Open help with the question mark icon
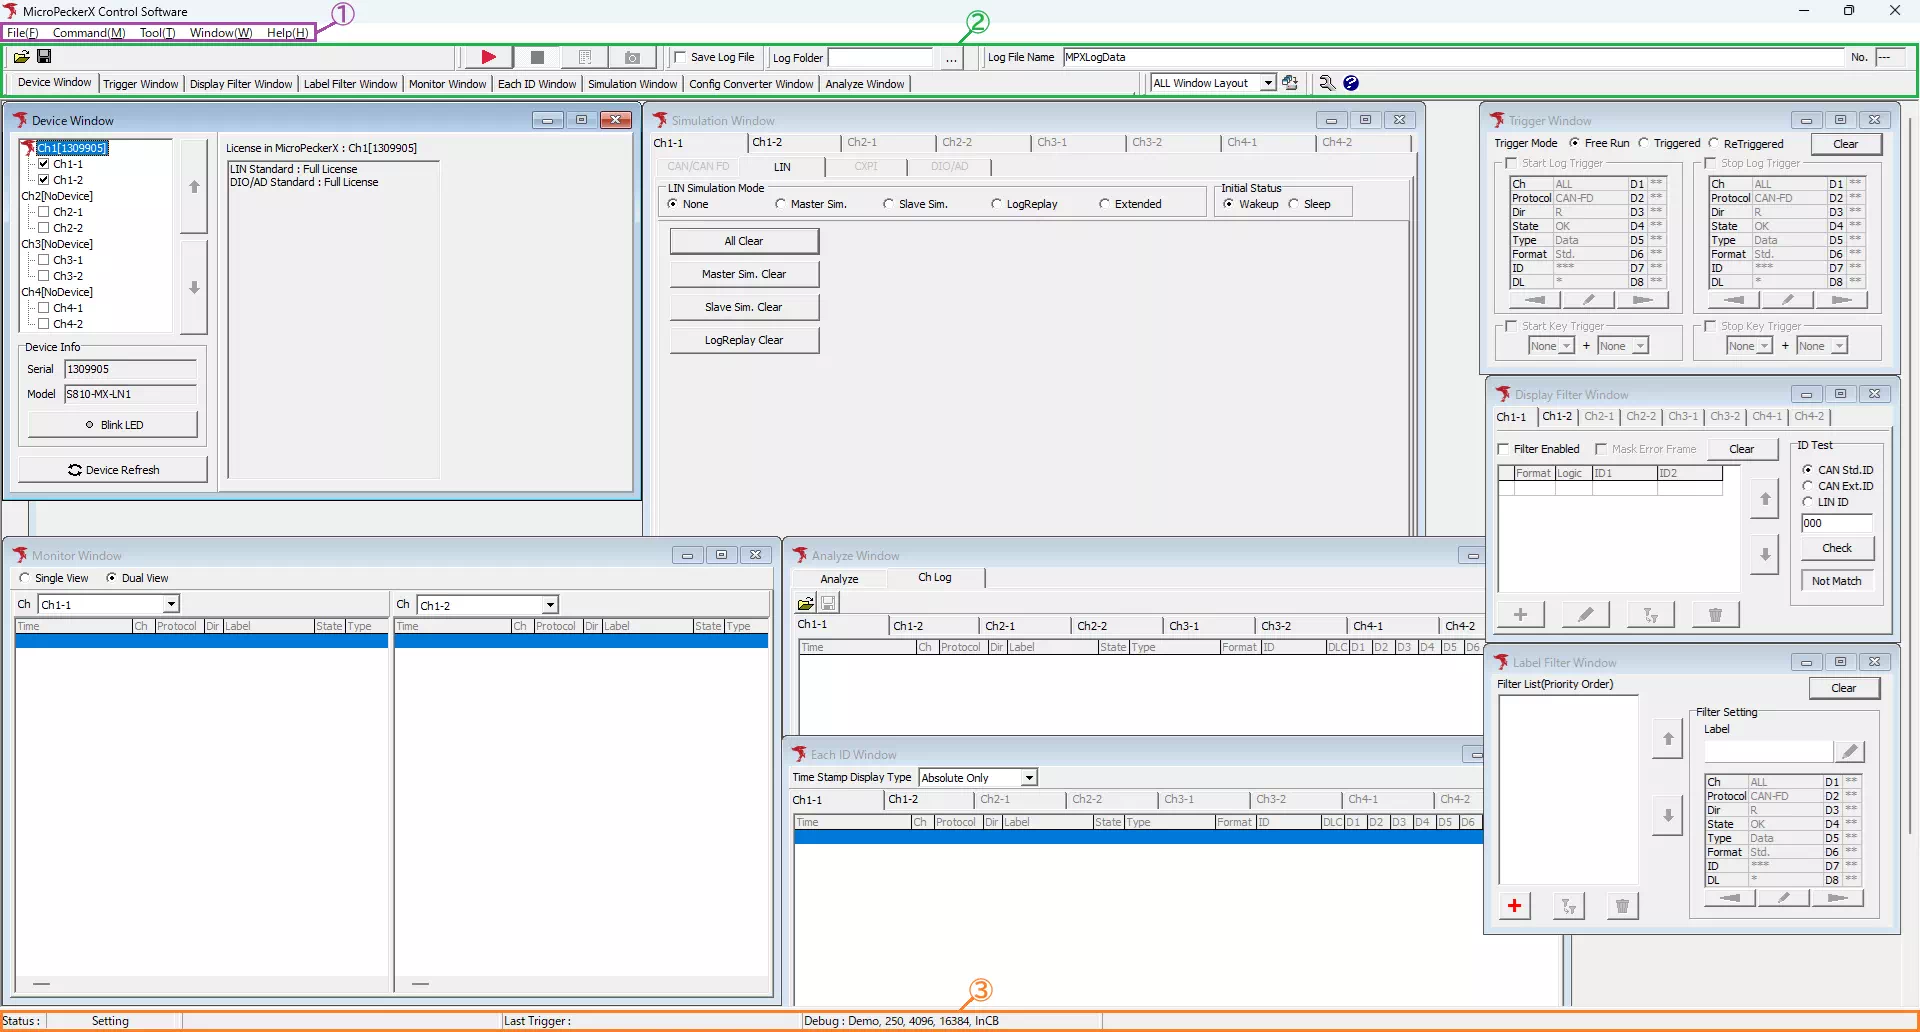This screenshot has height=1032, width=1920. point(1352,83)
